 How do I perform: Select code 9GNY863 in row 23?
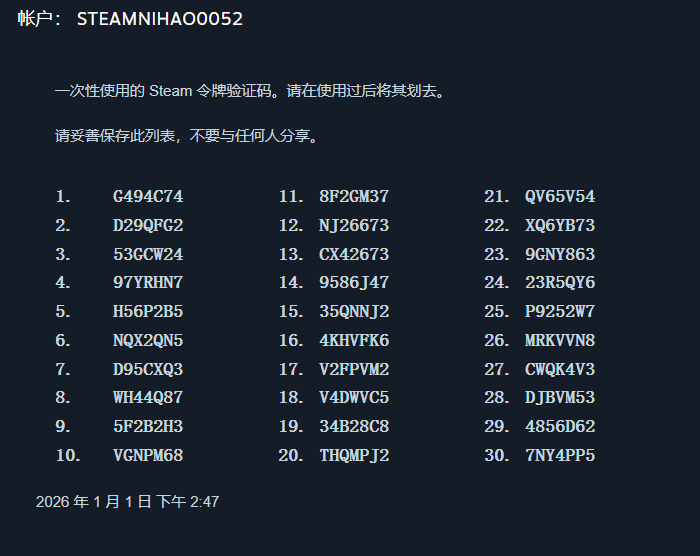coord(560,254)
